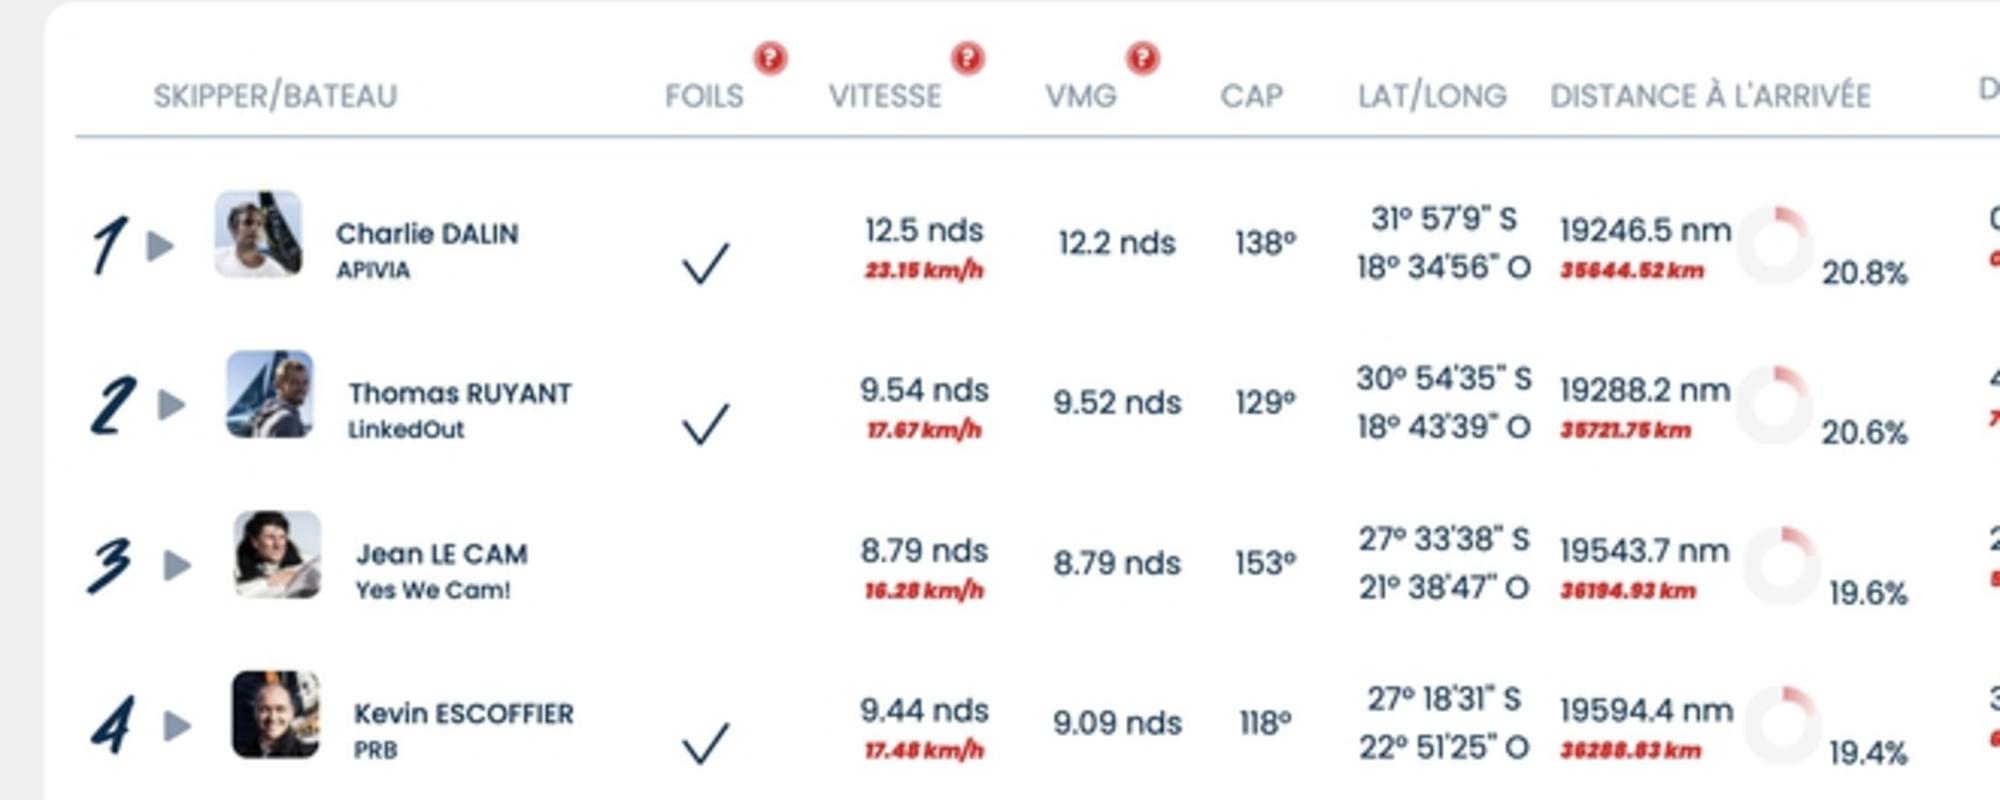Open the help icon above VMG
The height and width of the screenshot is (800, 2000).
pyautogui.click(x=1143, y=59)
